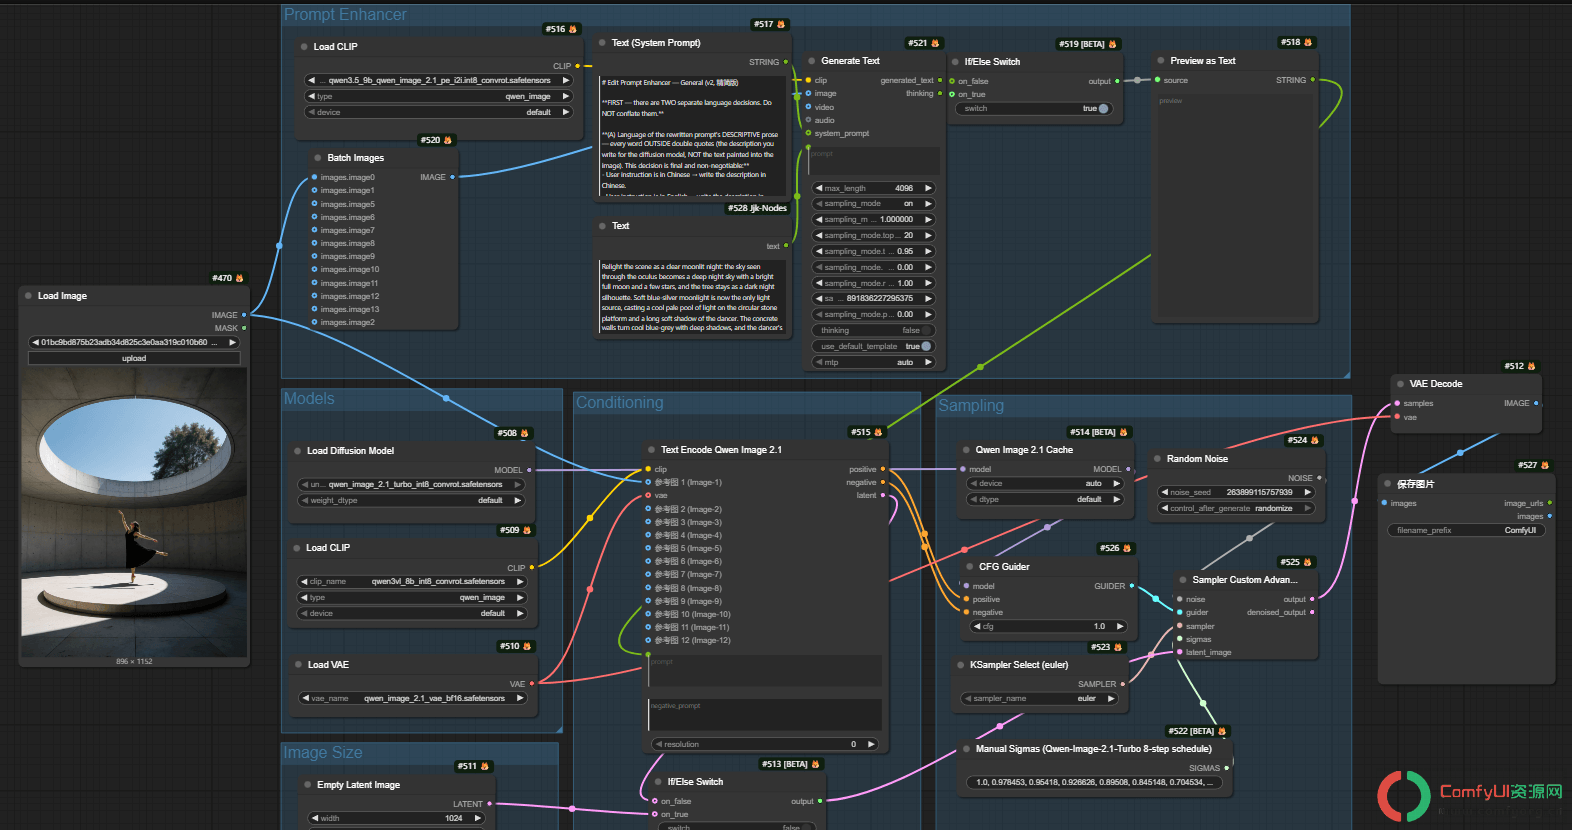Screen dimensions: 1572x830
Task: Click negative_prompt text area in Text Encode
Action: coord(765,714)
